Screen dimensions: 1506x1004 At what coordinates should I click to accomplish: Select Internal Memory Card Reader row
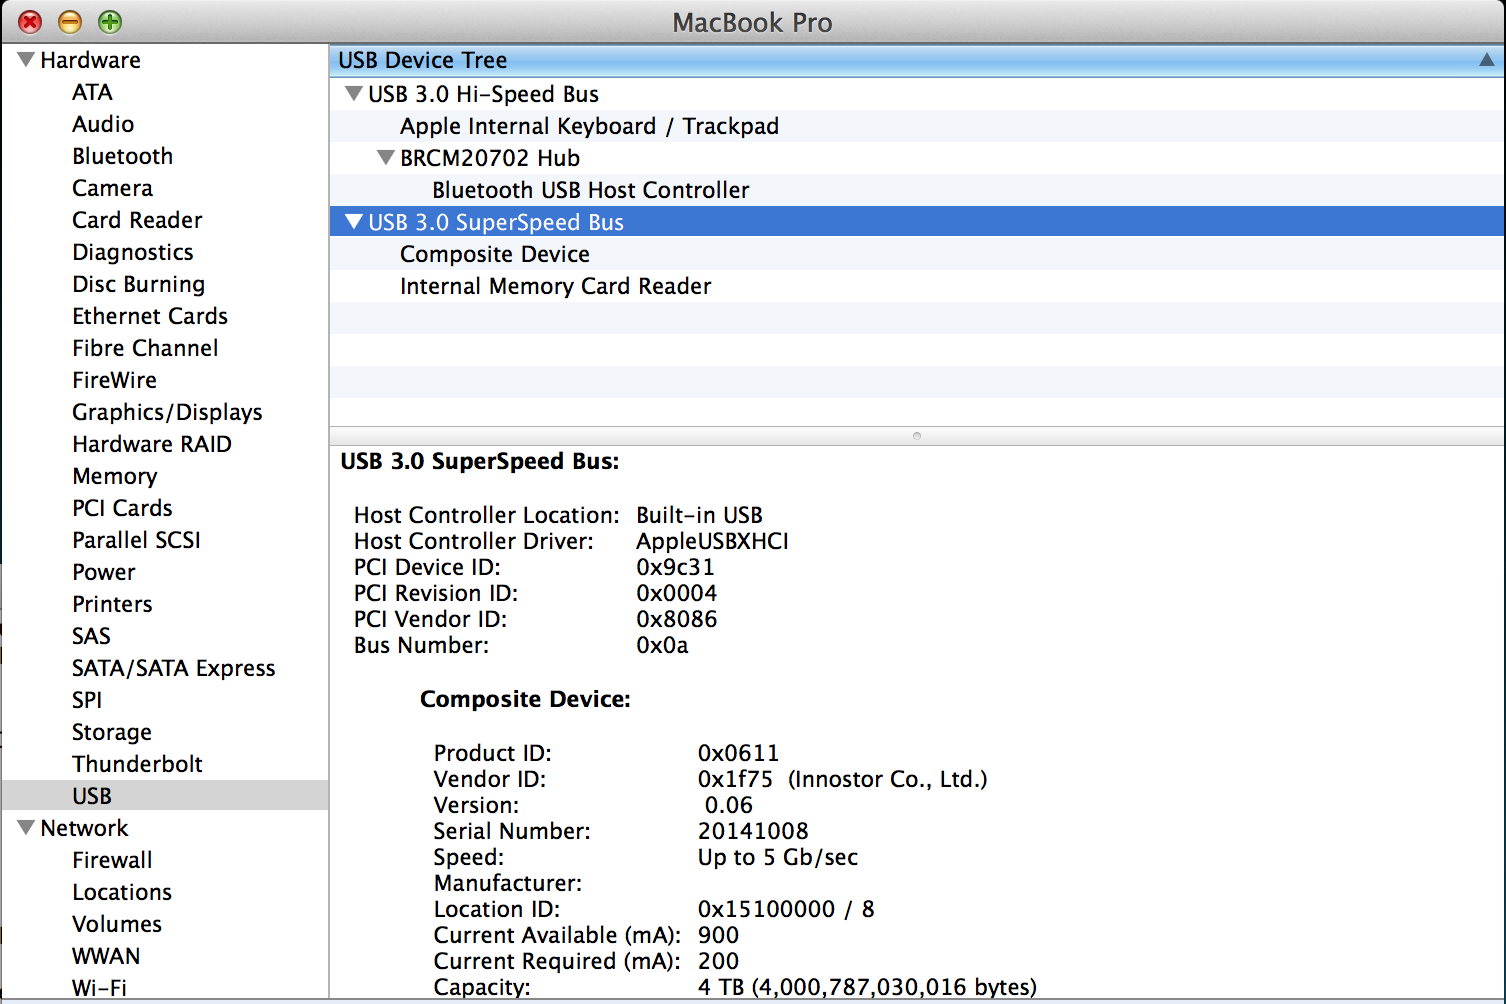point(917,286)
